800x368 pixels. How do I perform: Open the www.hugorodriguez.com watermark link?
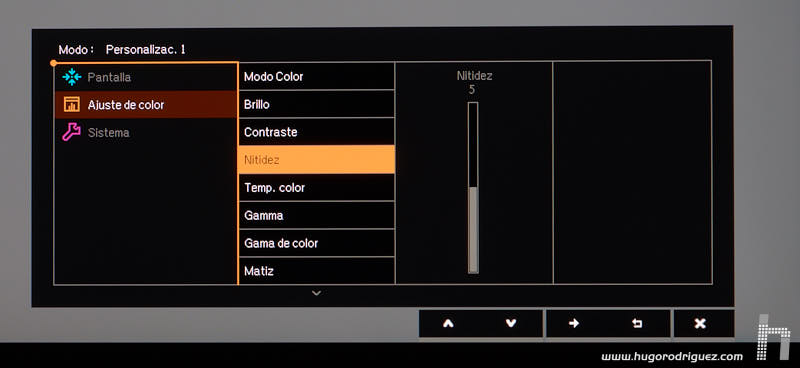tap(671, 357)
